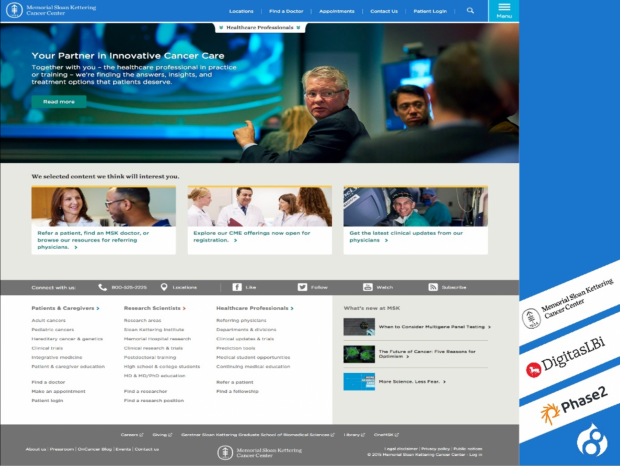Open OneMSK external footer link
620x466 pixels.
point(386,435)
